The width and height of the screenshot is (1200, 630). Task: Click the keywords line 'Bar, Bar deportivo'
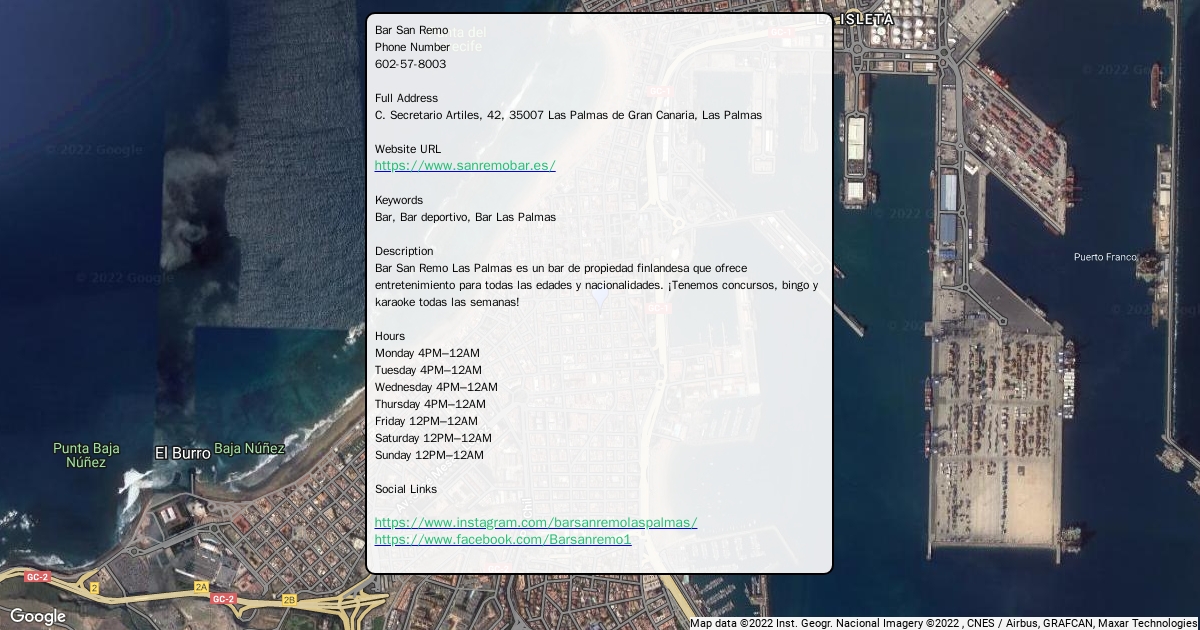tap(465, 217)
